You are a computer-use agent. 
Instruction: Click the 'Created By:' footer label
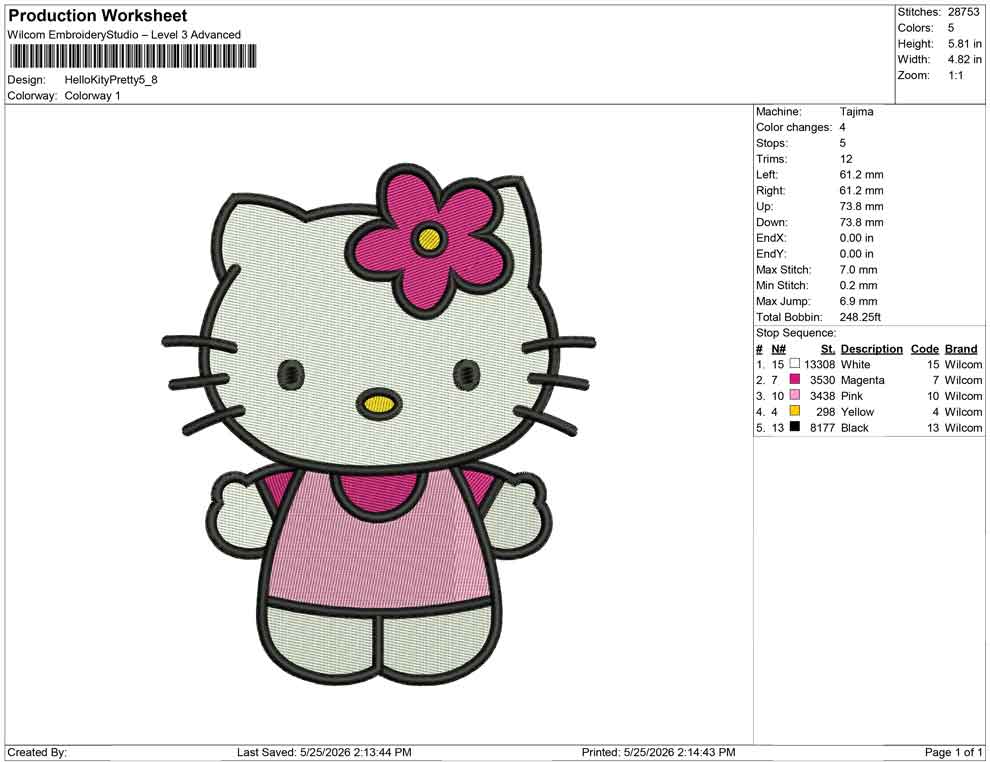37,752
